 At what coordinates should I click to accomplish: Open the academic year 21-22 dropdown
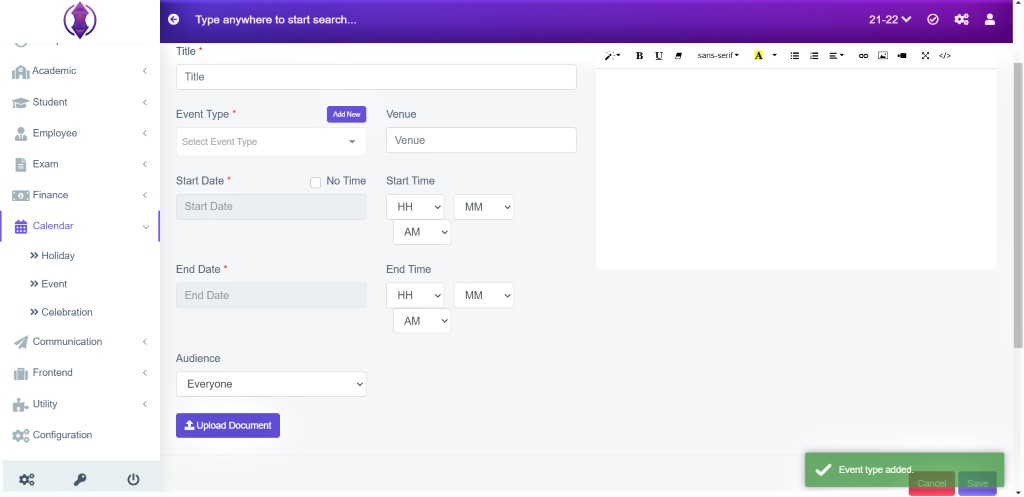889,20
